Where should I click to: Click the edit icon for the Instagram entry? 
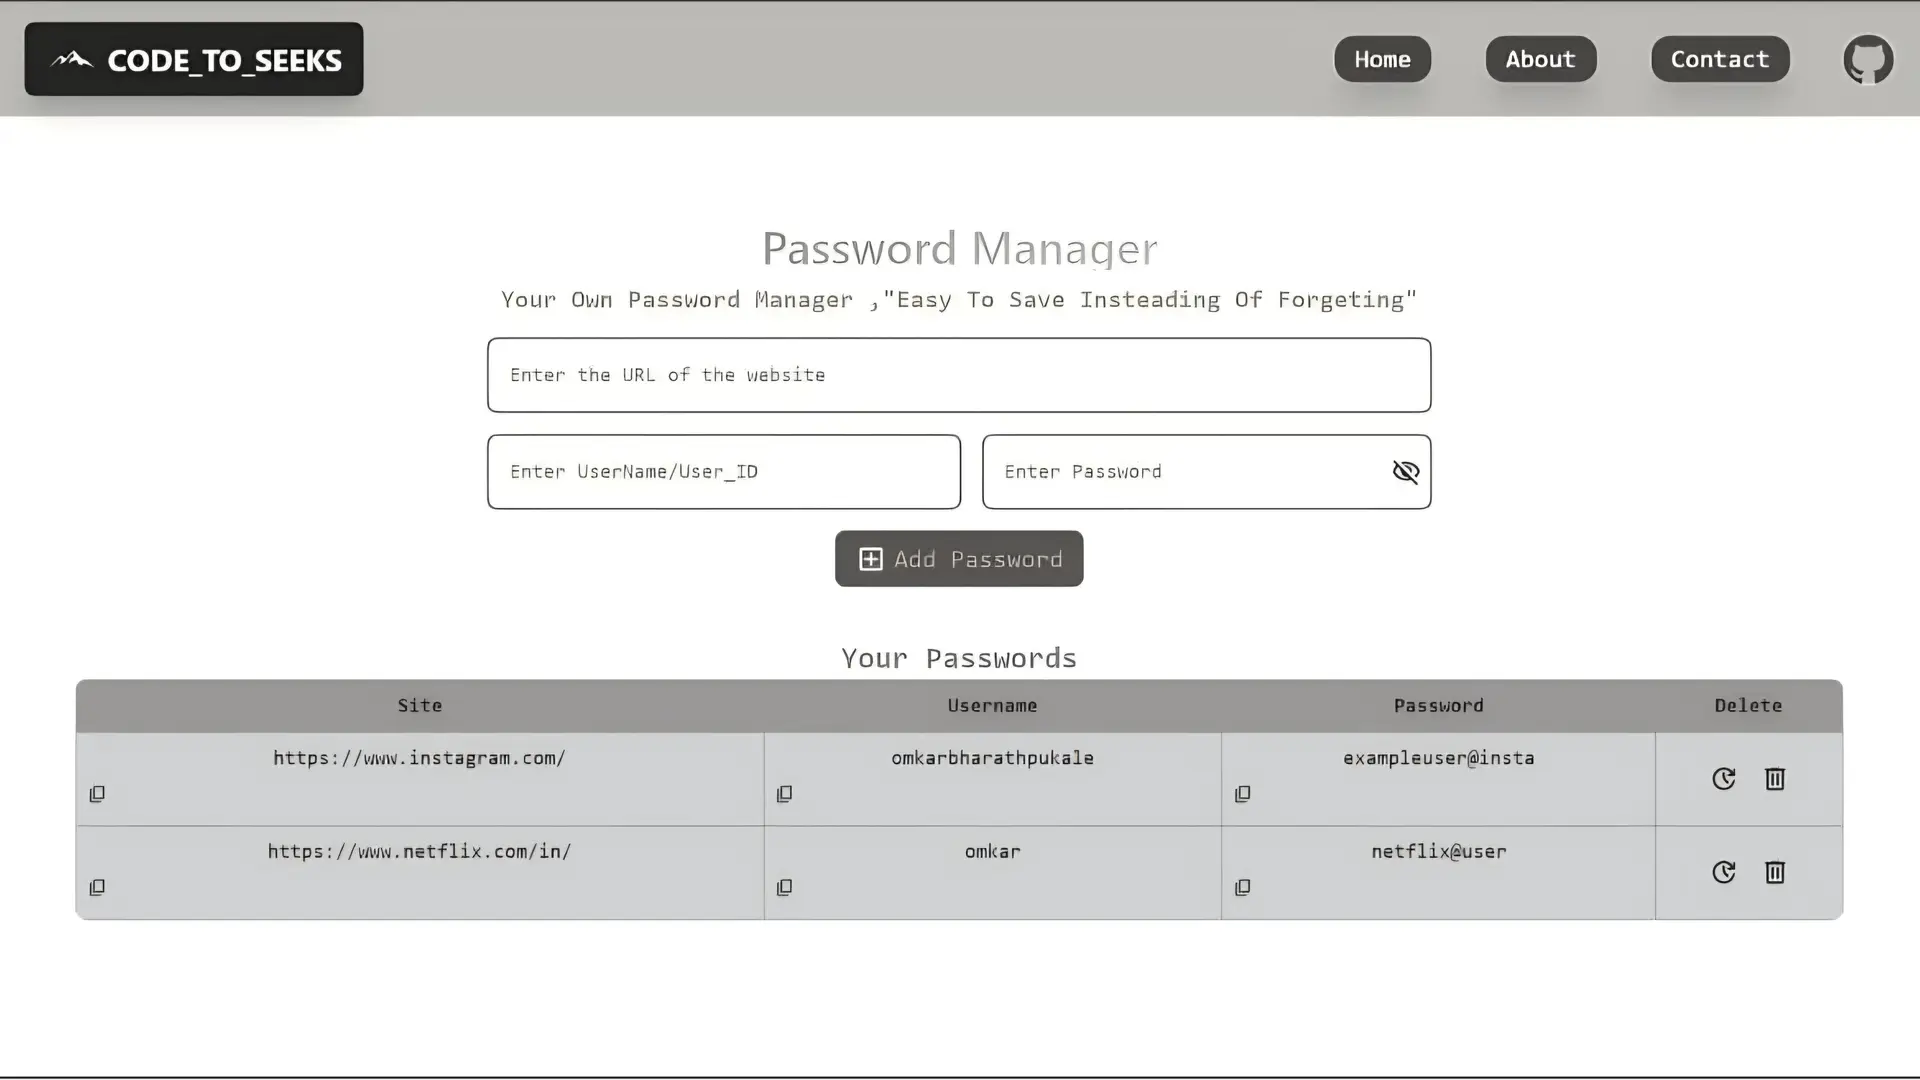pyautogui.click(x=1723, y=778)
